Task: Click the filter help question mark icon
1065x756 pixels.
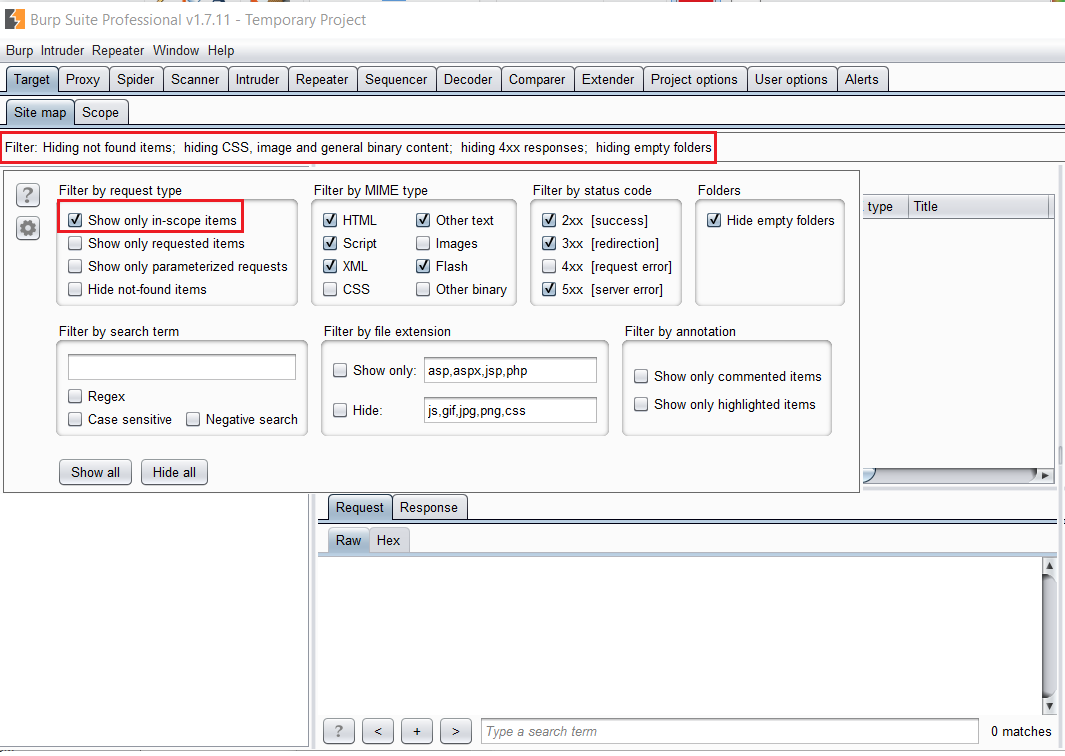Action: pos(28,195)
